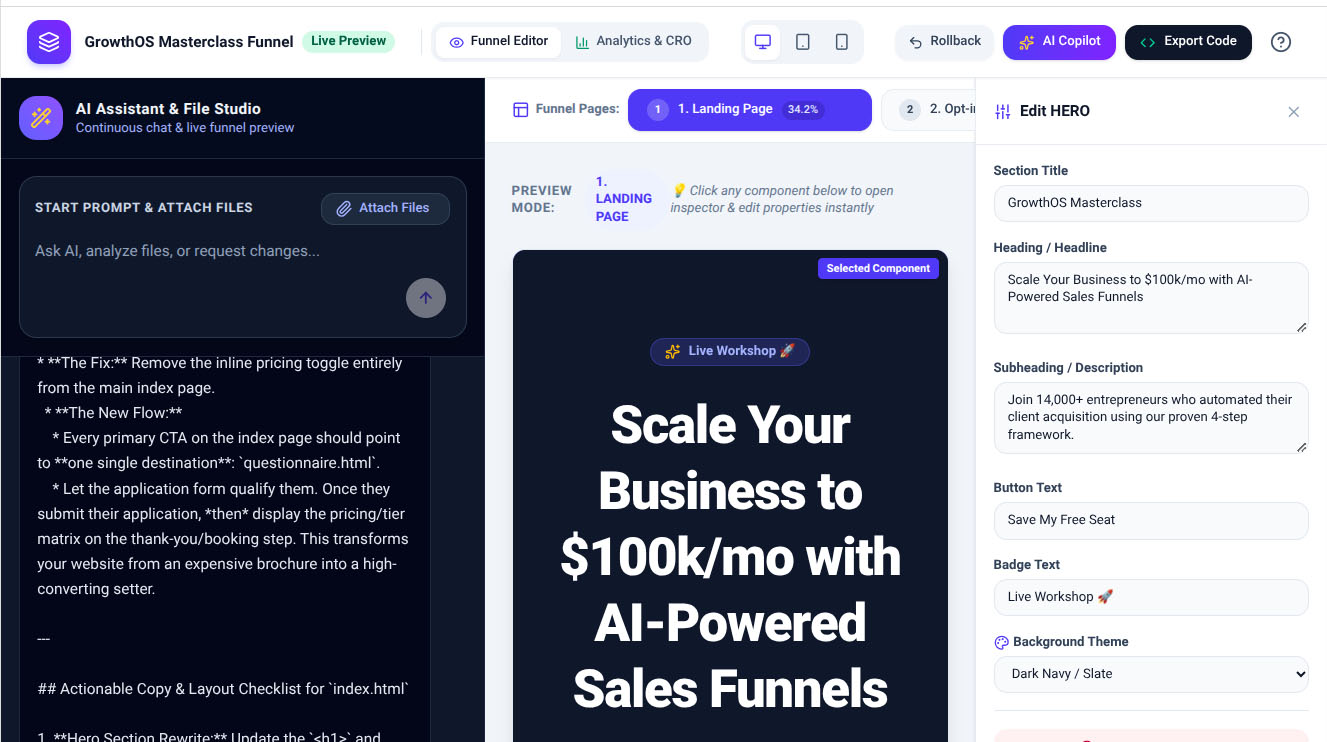The image size is (1327, 742).
Task: Click the GrowthOS Masterclass Funnel title
Action: (x=189, y=42)
